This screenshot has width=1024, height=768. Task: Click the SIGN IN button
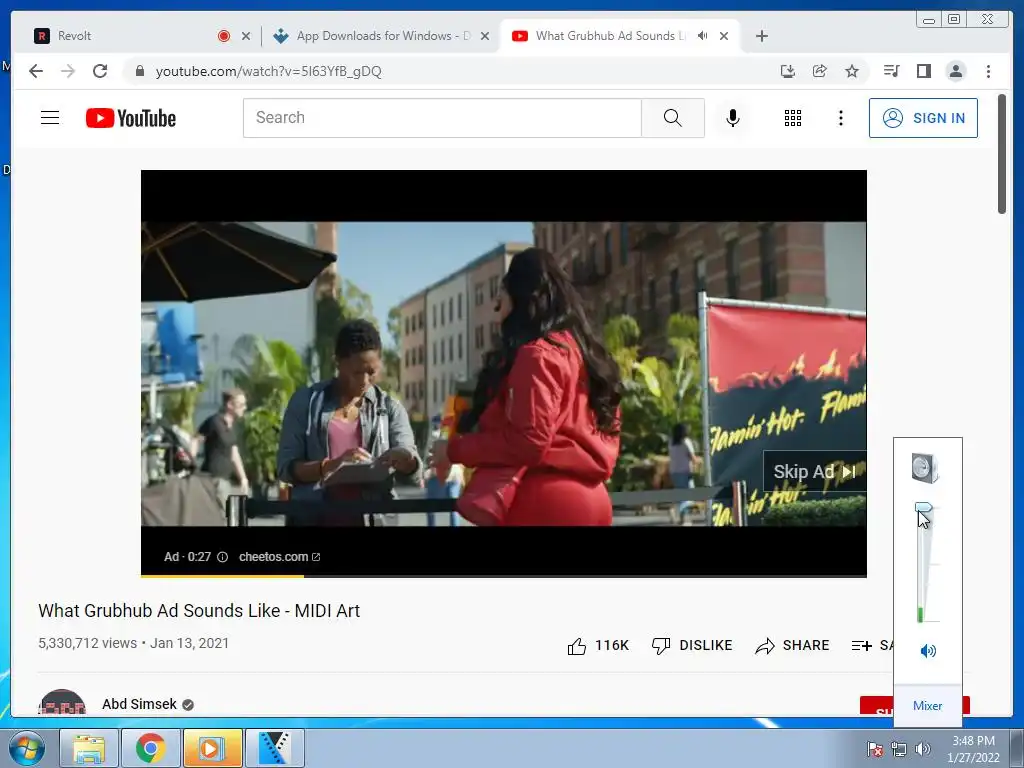(923, 118)
